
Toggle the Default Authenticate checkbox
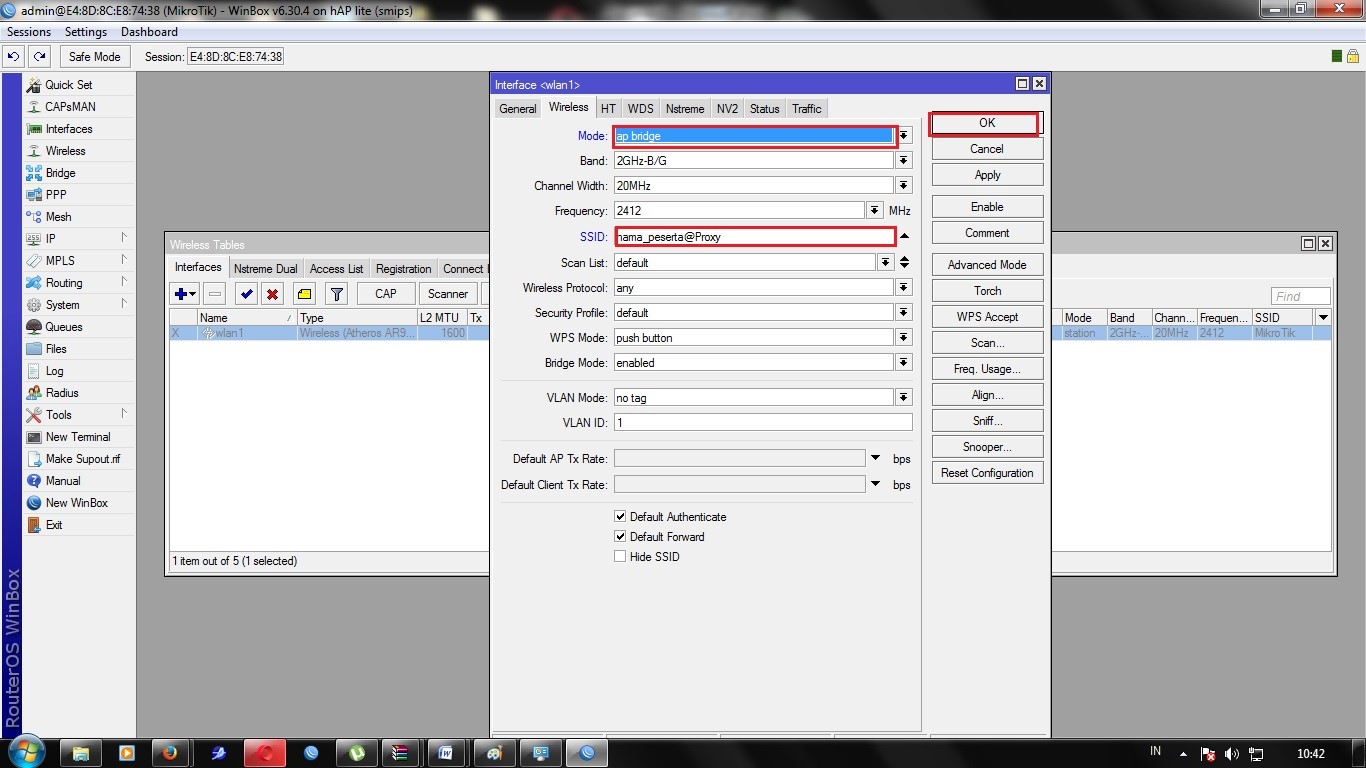tap(620, 517)
